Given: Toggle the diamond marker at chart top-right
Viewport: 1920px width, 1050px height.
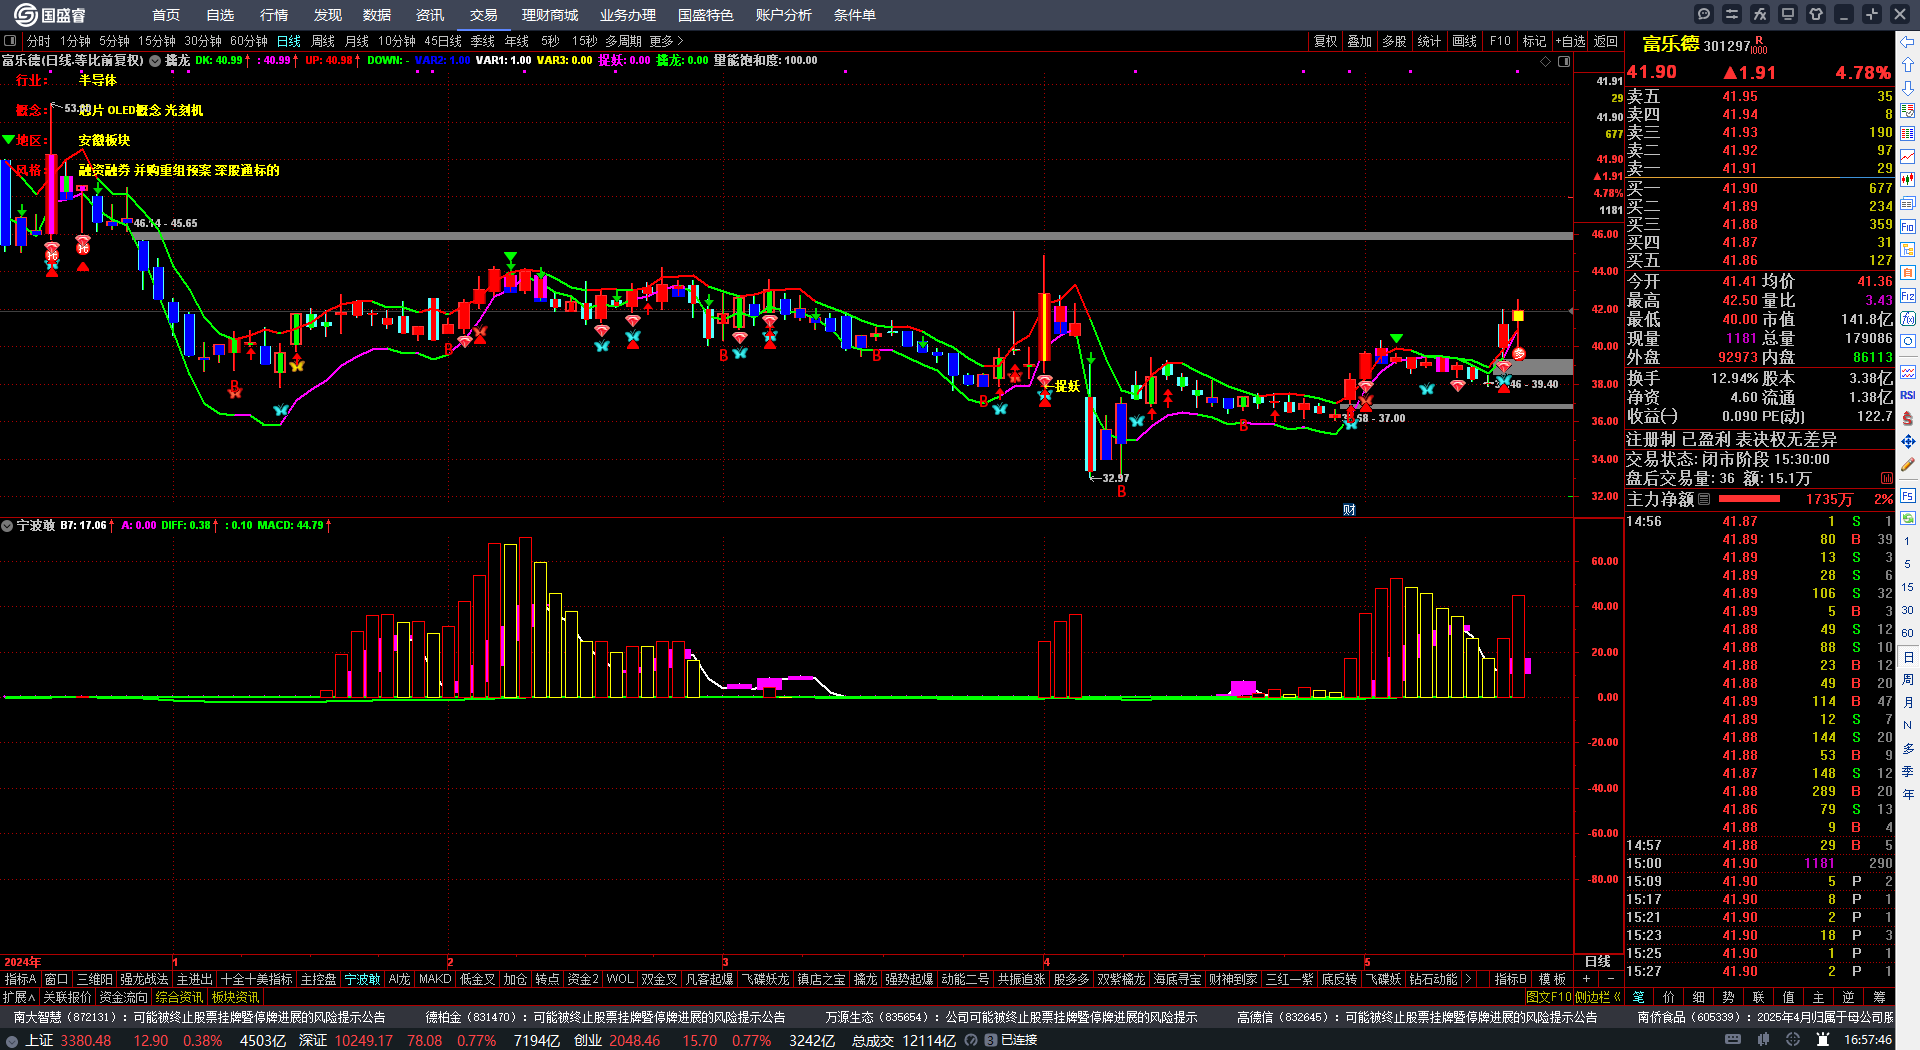Looking at the screenshot, I should tap(1546, 61).
